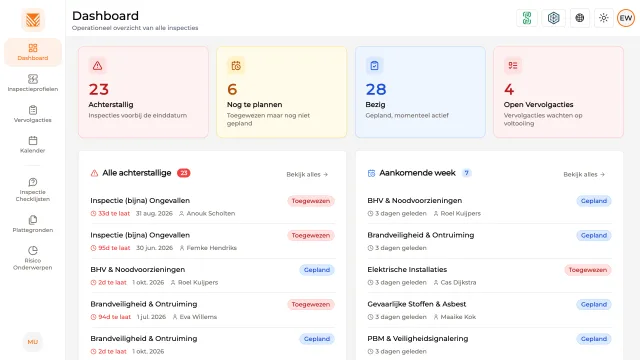Click the orange app logo in sidebar
This screenshot has width=640, height=360.
click(33, 20)
